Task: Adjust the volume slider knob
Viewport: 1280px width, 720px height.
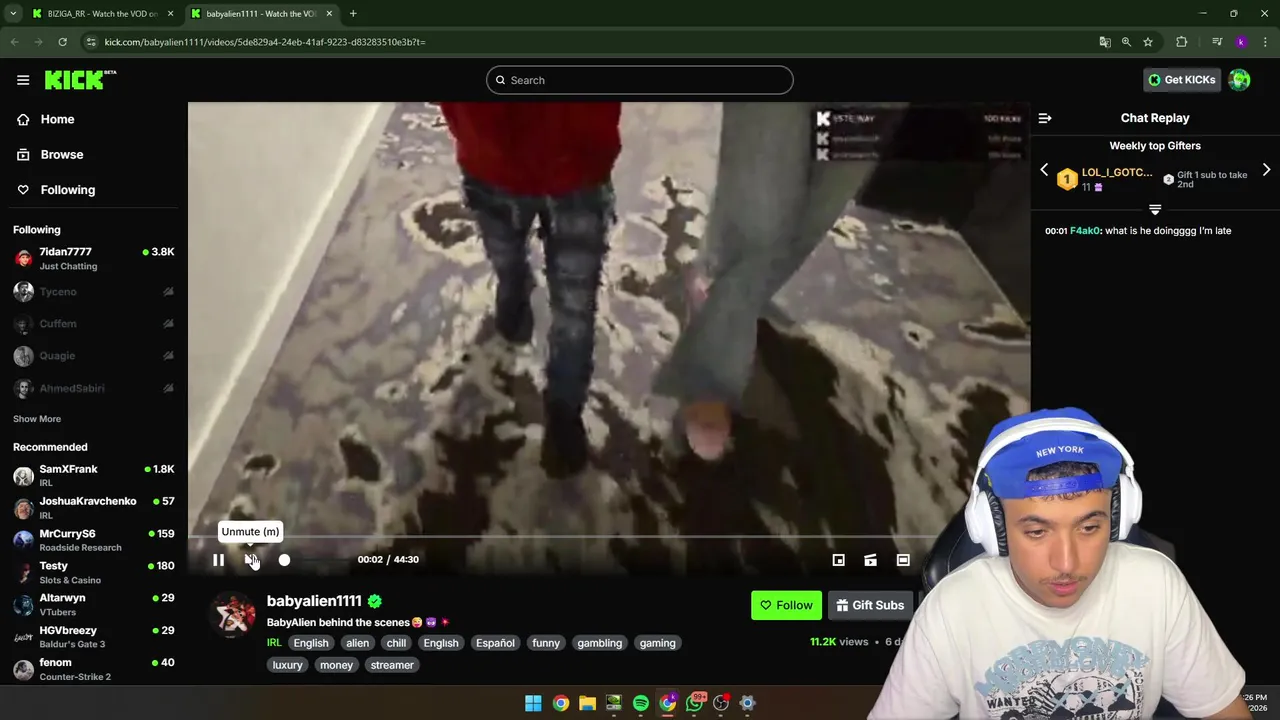Action: pyautogui.click(x=284, y=560)
